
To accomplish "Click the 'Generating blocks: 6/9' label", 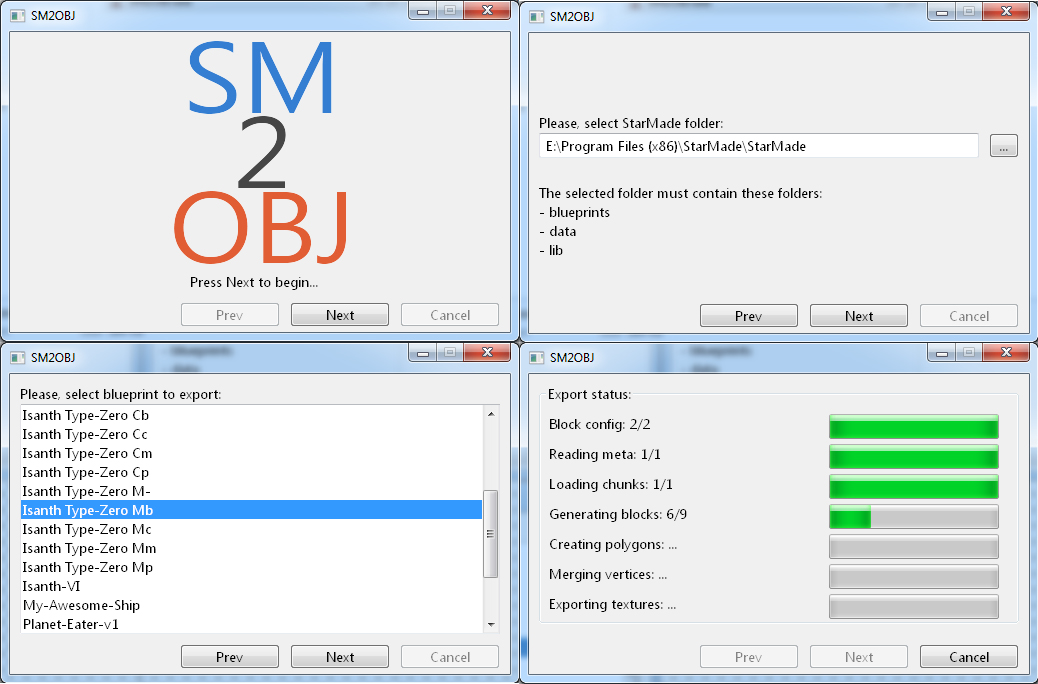I will (618, 514).
